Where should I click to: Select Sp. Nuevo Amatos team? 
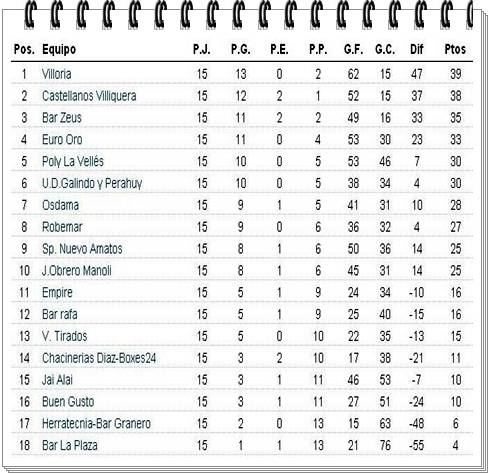point(82,249)
